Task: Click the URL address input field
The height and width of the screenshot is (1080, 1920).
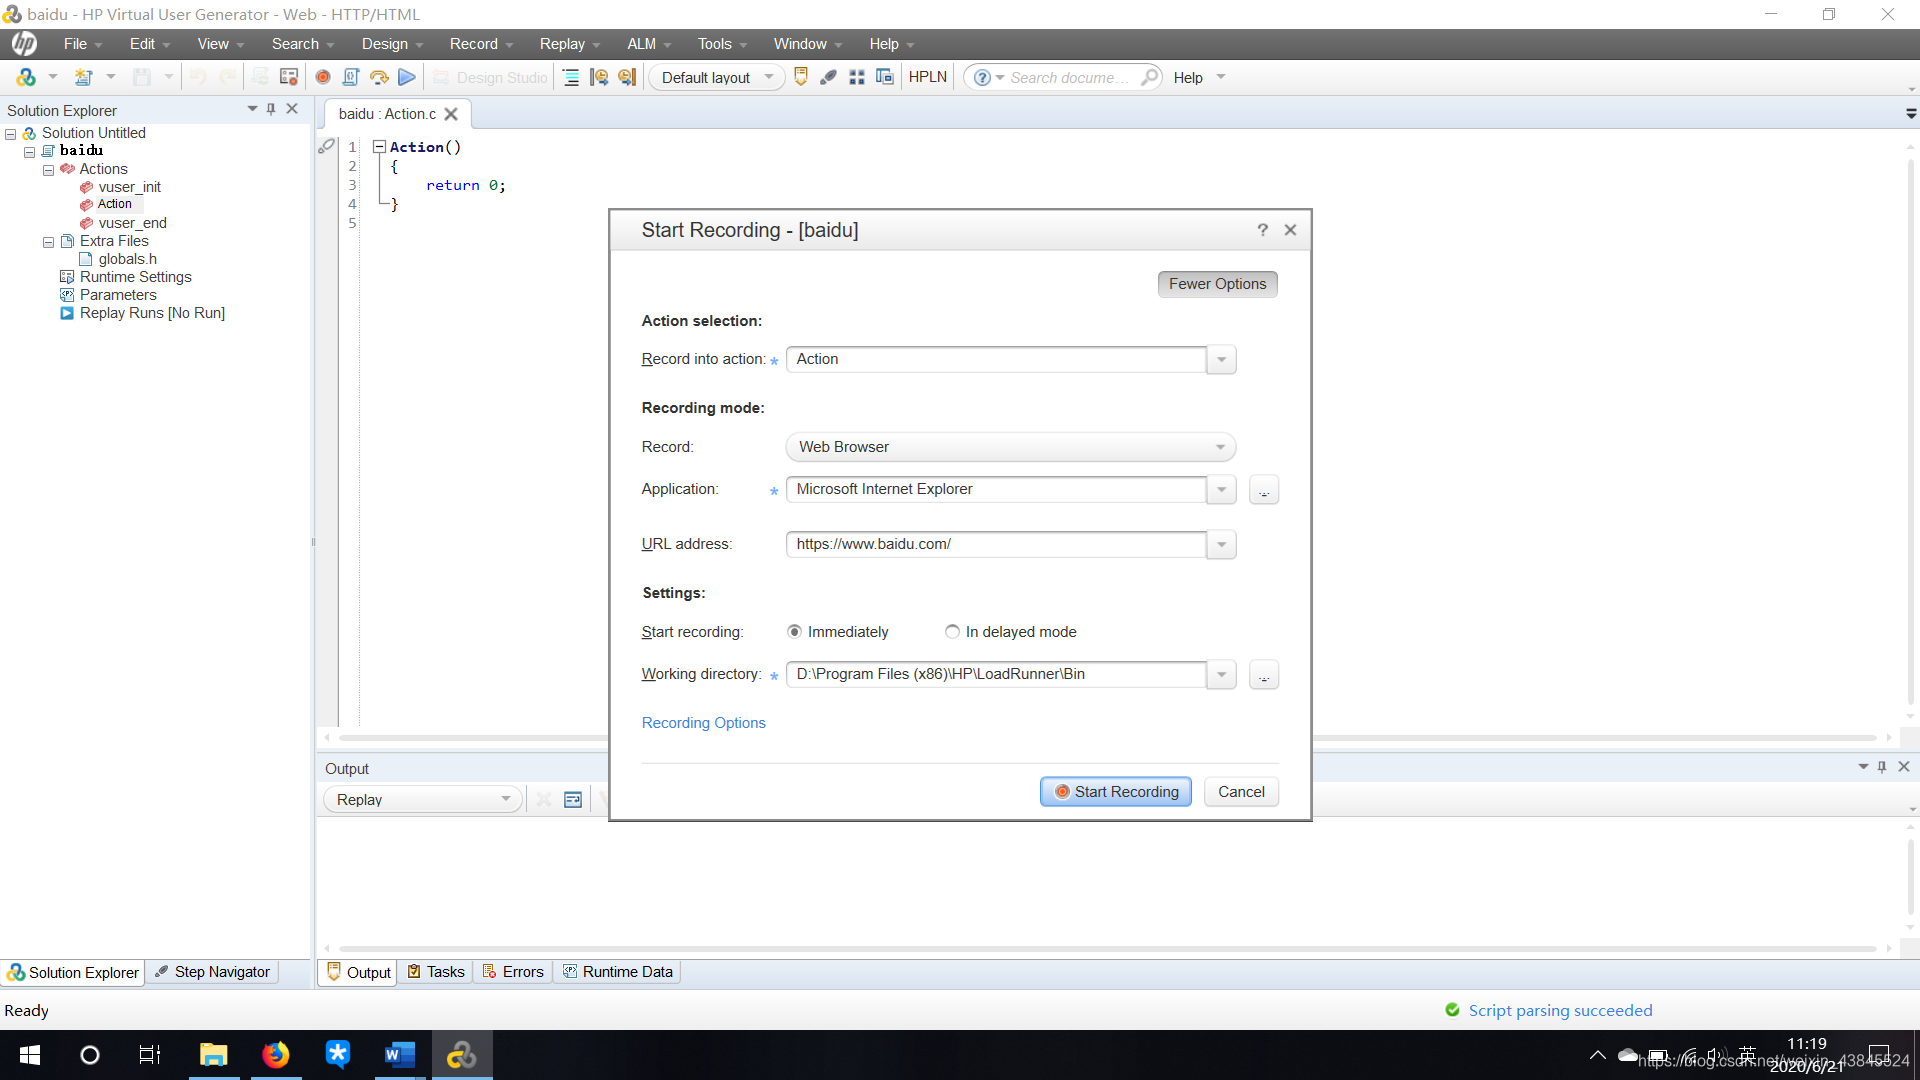Action: pos(995,544)
